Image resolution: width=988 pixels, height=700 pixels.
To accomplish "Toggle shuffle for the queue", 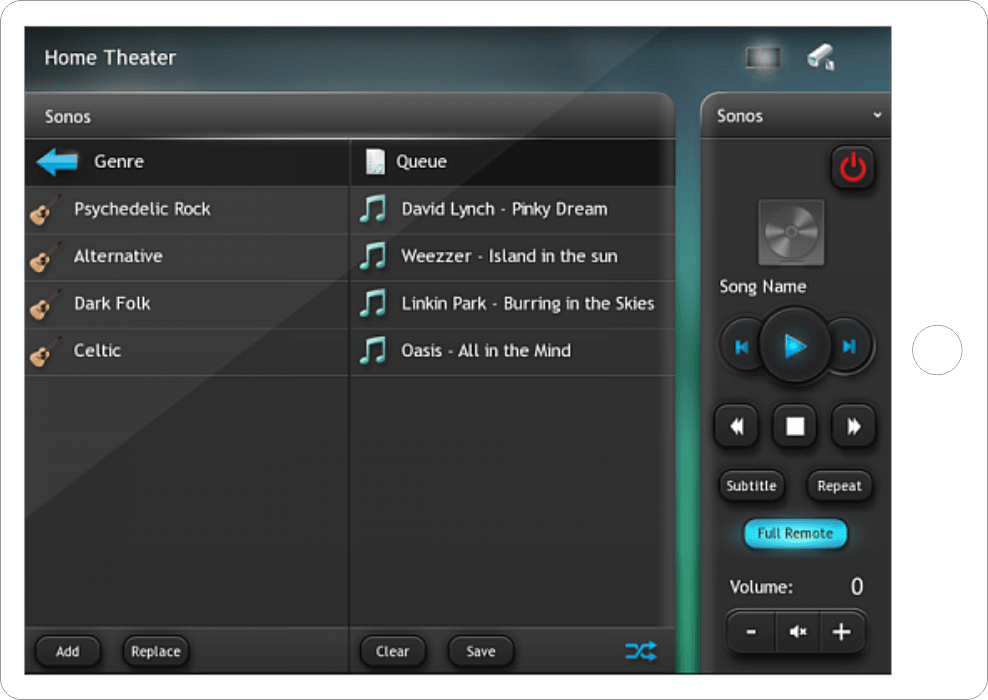I will (x=641, y=652).
